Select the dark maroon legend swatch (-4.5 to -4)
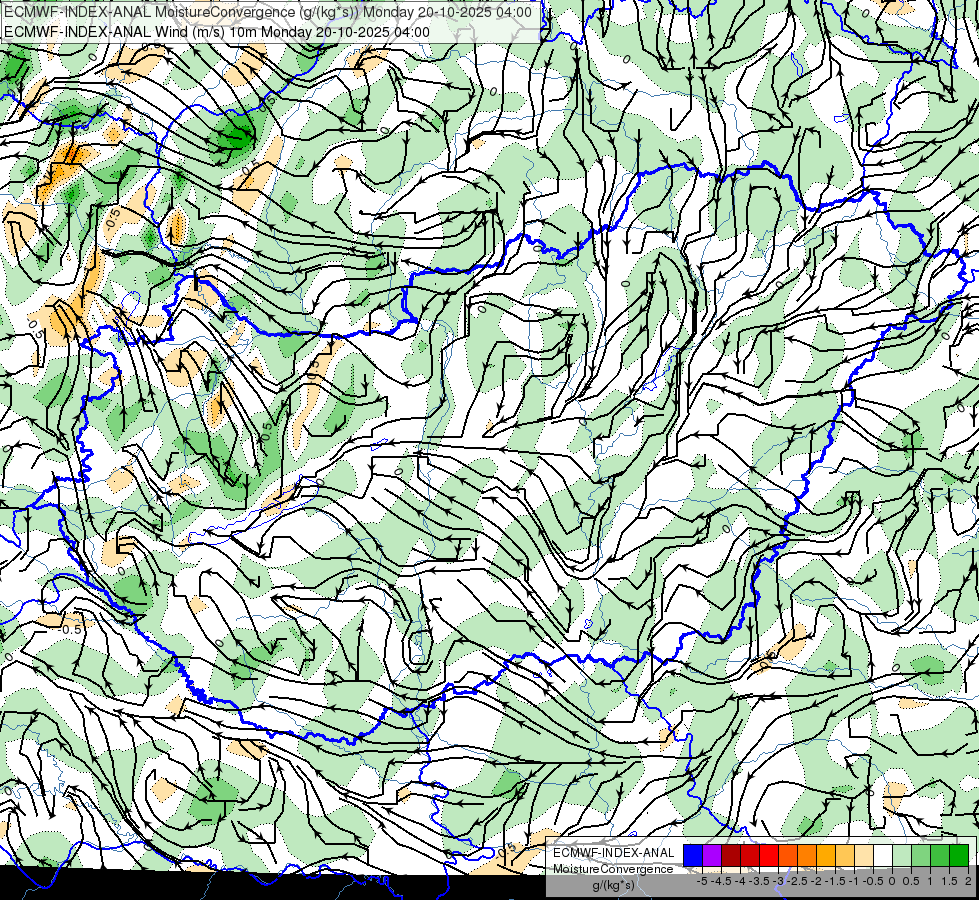979x900 pixels. [x=731, y=856]
